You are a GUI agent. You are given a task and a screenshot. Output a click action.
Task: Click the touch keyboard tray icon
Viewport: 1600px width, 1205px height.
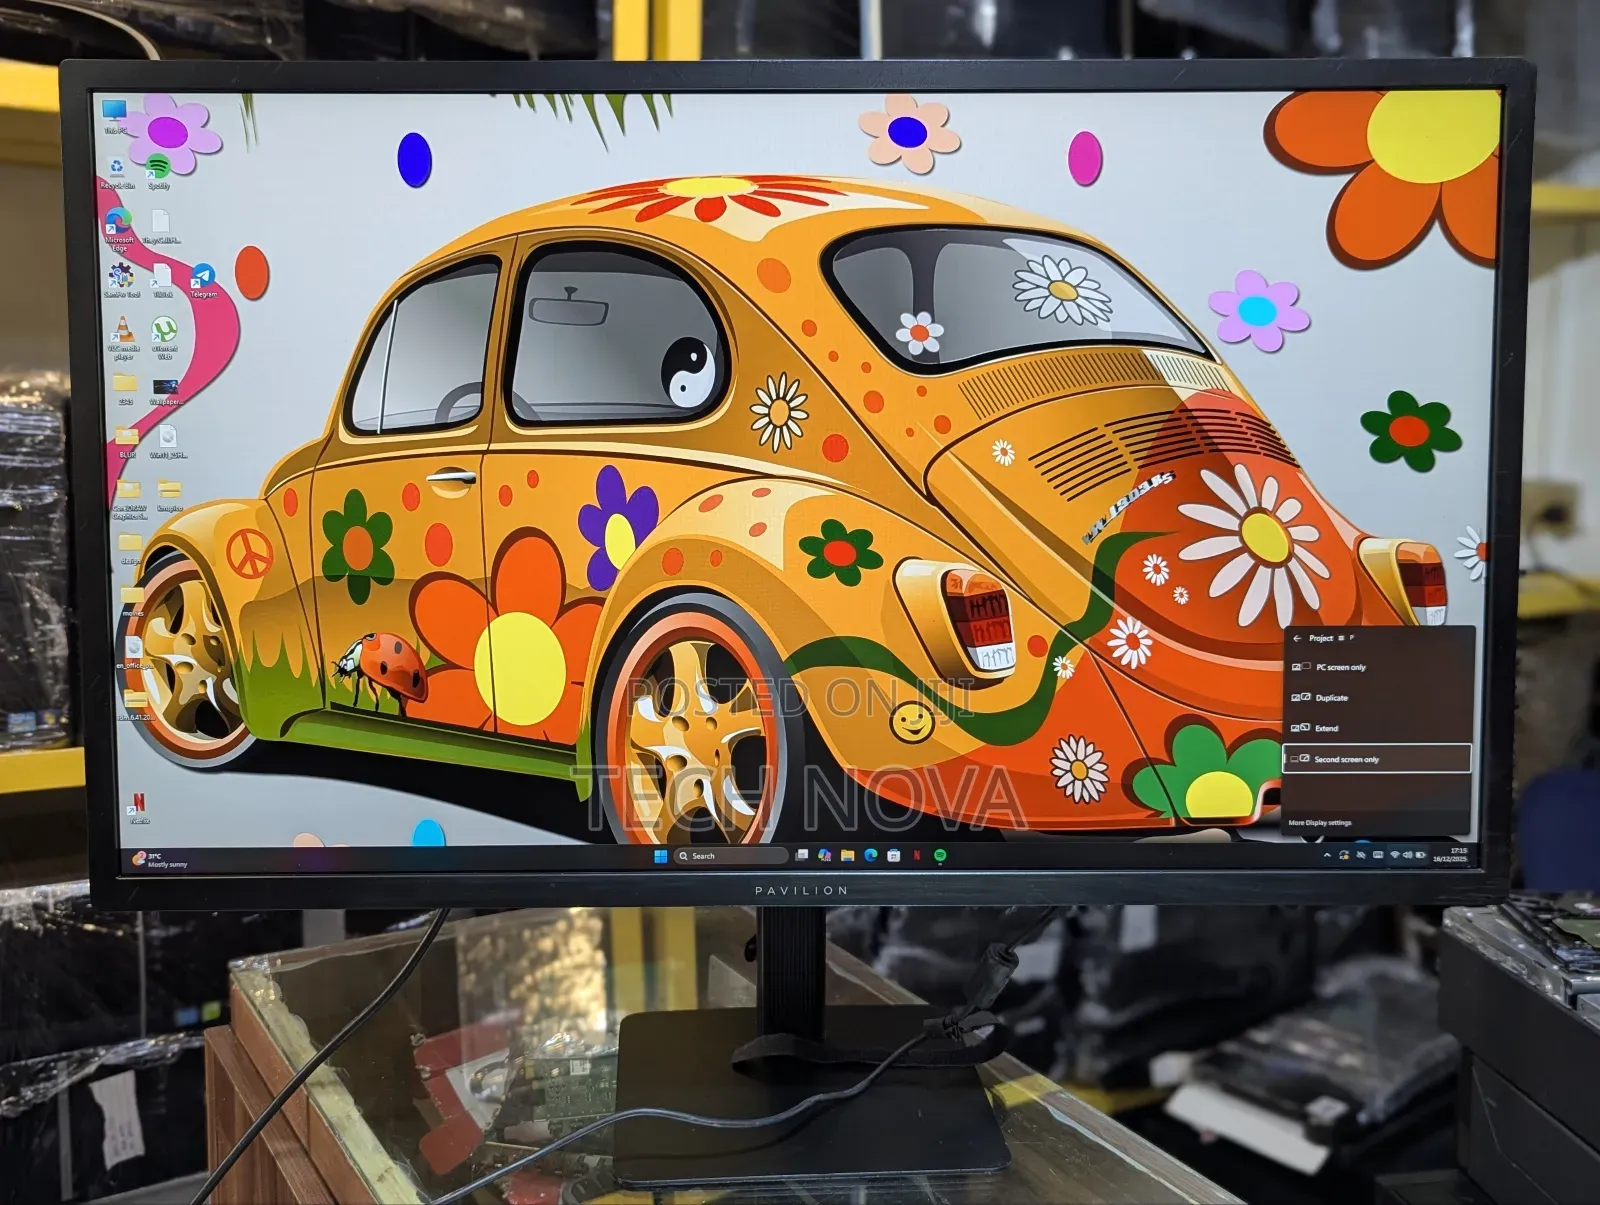[1378, 855]
